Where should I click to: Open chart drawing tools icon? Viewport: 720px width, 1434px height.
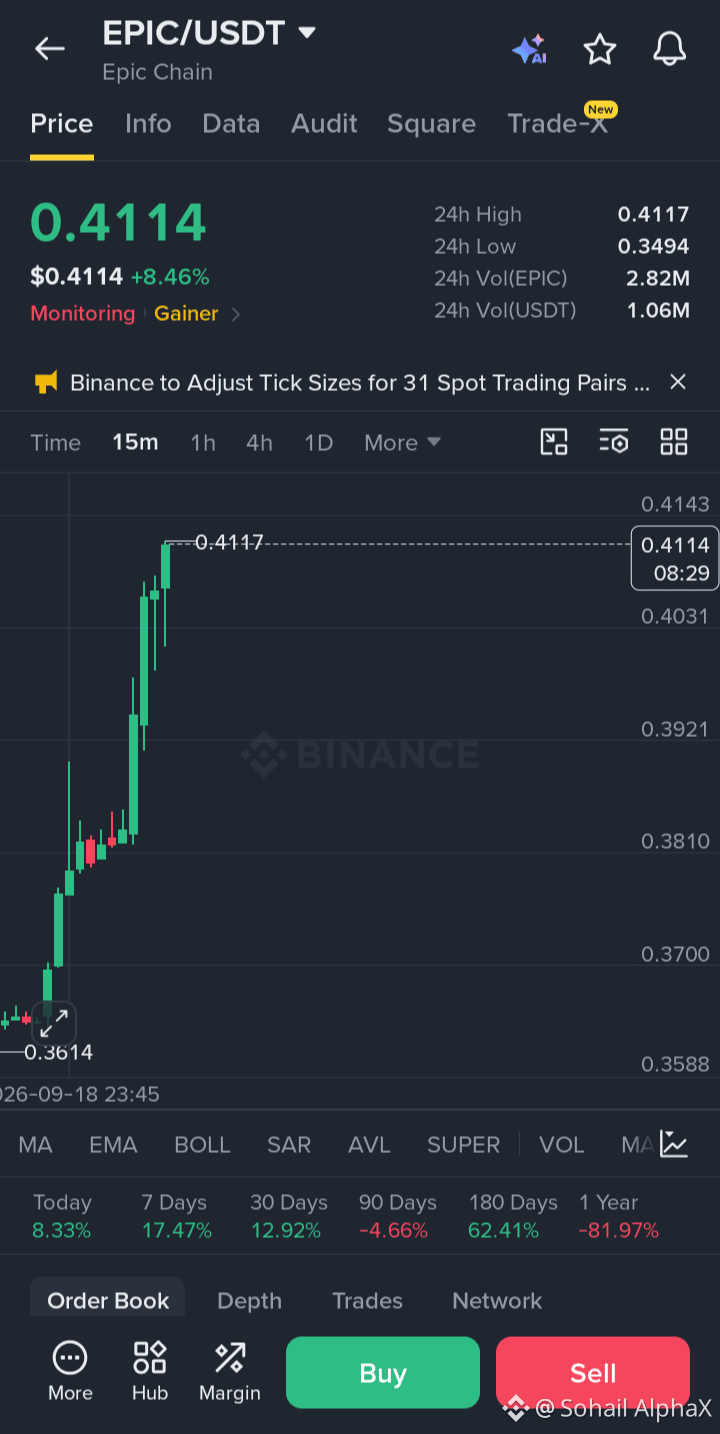(x=554, y=442)
